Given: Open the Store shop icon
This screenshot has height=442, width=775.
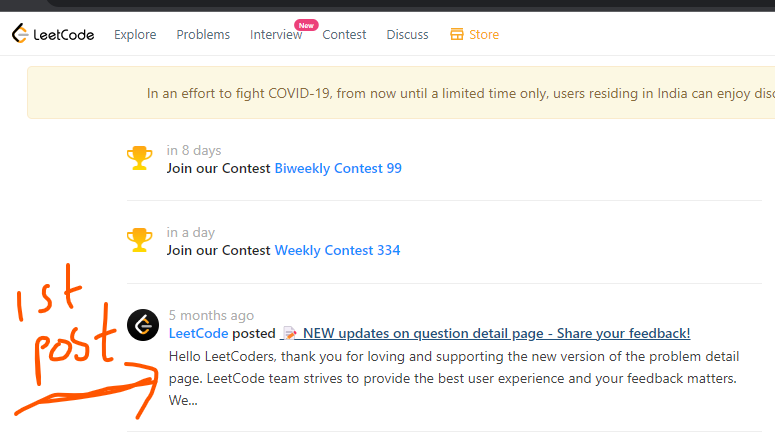Looking at the screenshot, I should [457, 34].
